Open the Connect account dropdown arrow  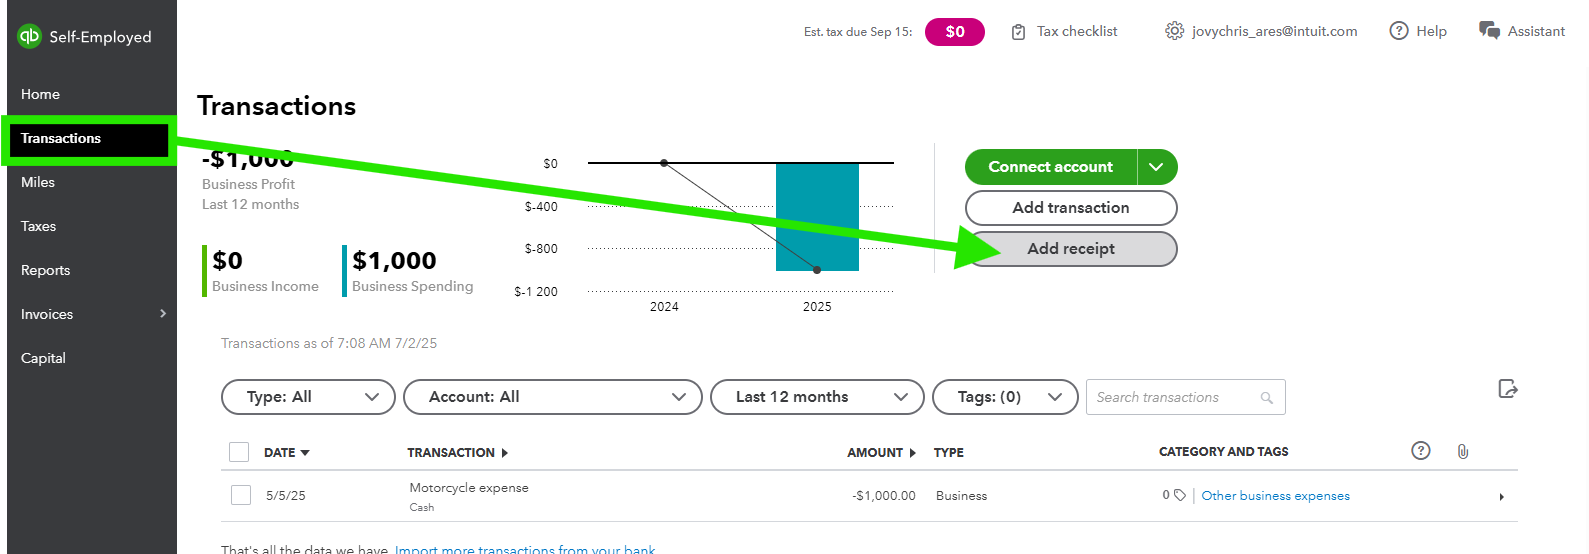coord(1157,167)
